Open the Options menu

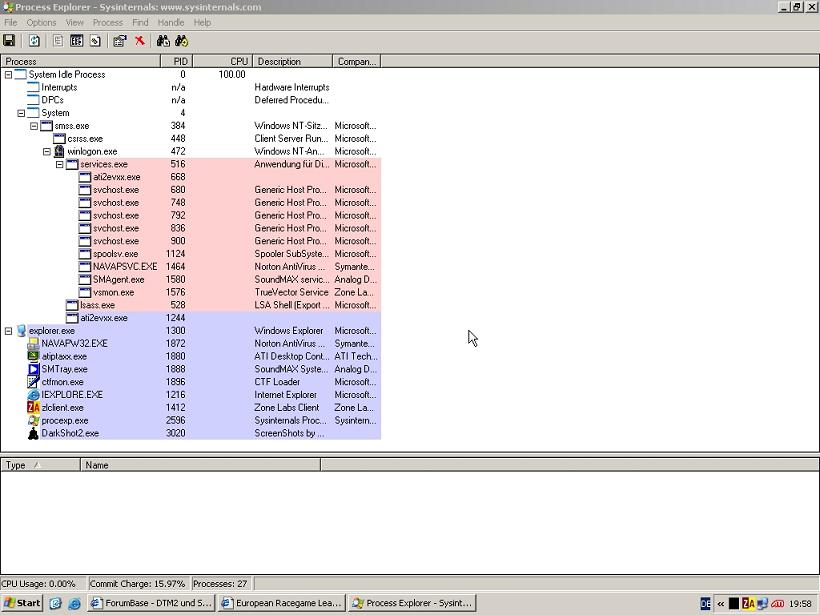41,22
